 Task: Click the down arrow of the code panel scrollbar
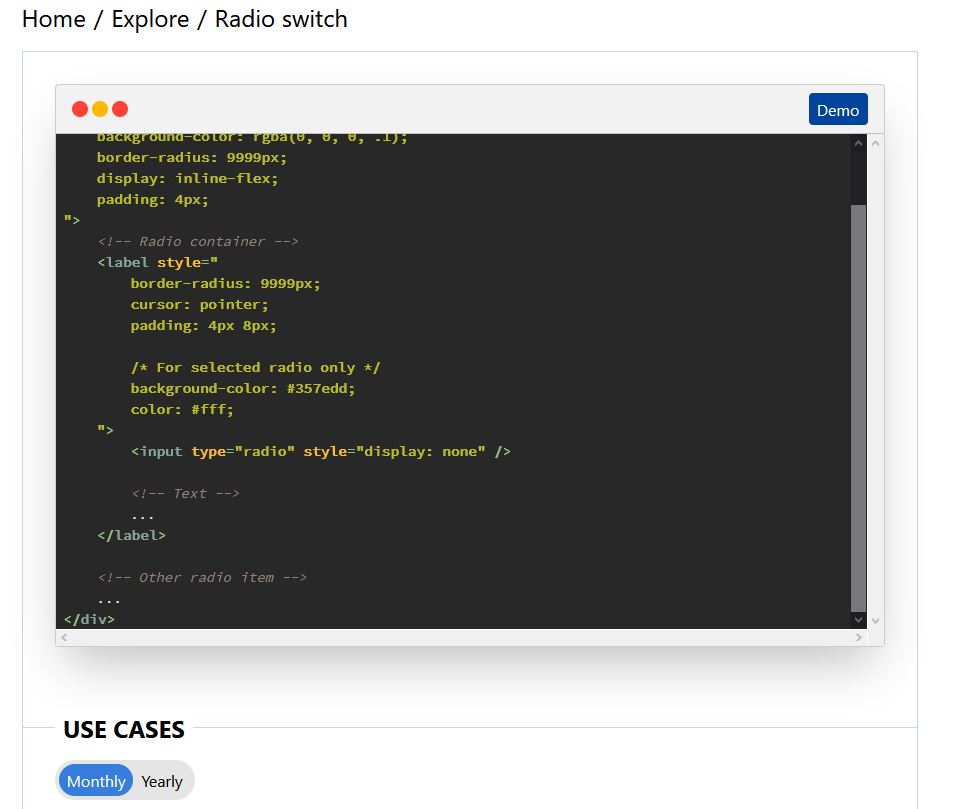858,619
